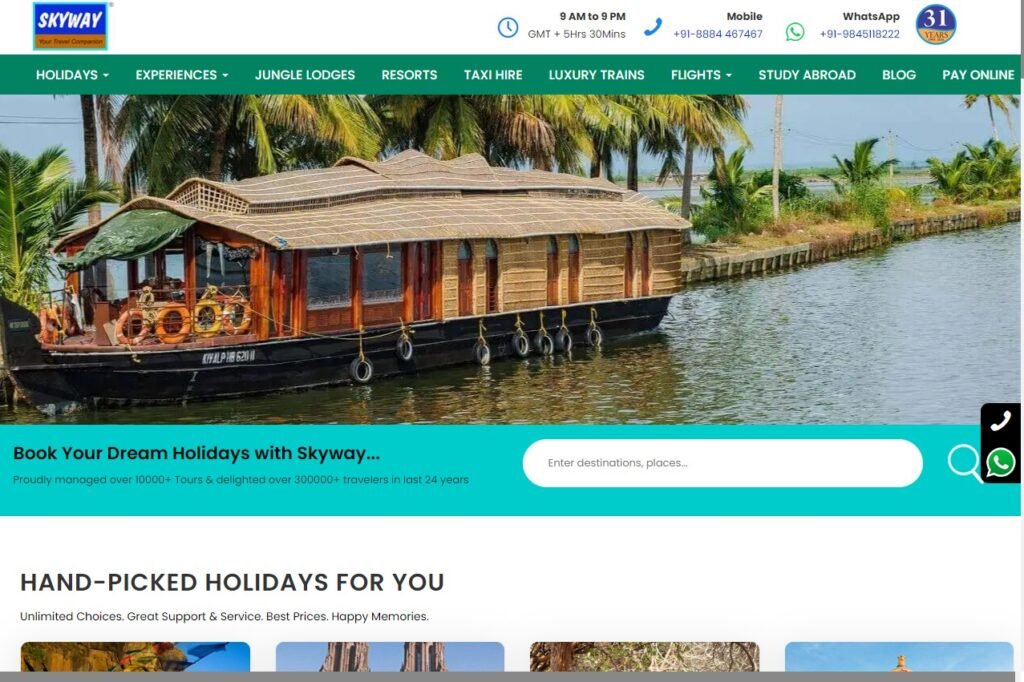Screen dimensions: 1024x682
Task: Click the blue phone icon near Mobile
Action: click(652, 27)
